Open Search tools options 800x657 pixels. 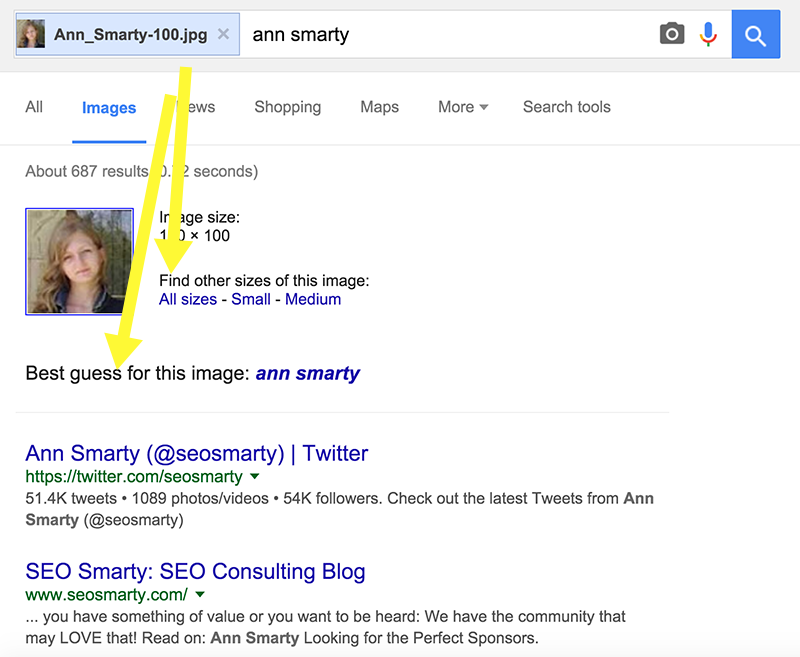click(x=566, y=107)
